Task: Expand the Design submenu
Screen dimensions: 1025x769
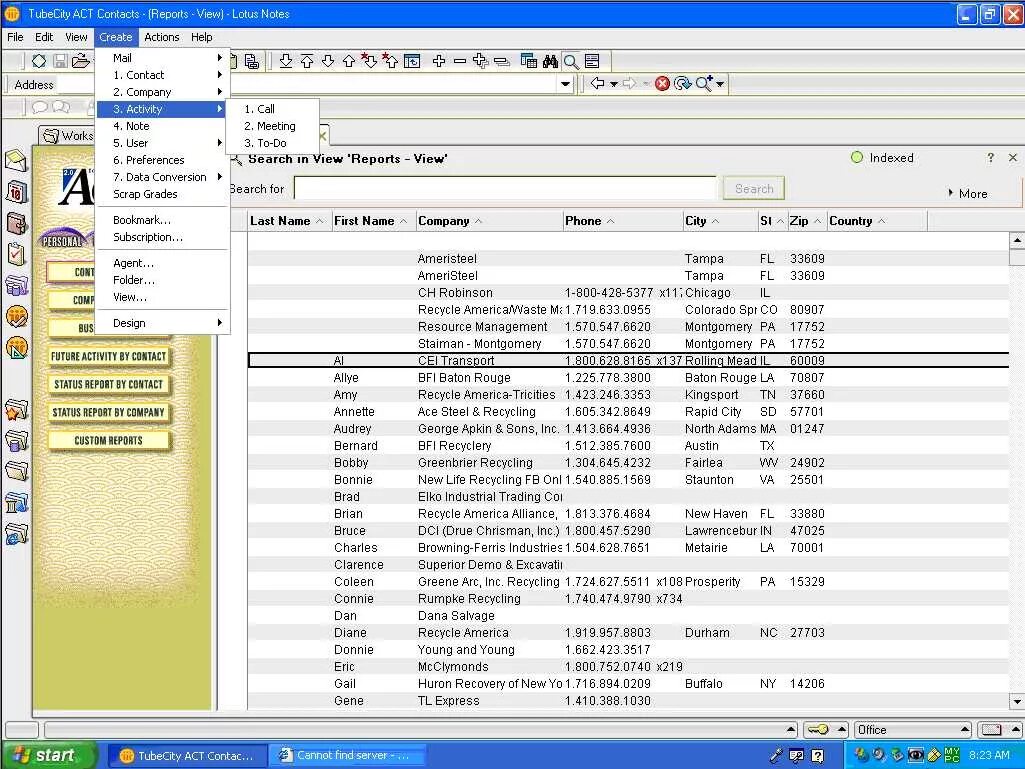Action: 162,323
